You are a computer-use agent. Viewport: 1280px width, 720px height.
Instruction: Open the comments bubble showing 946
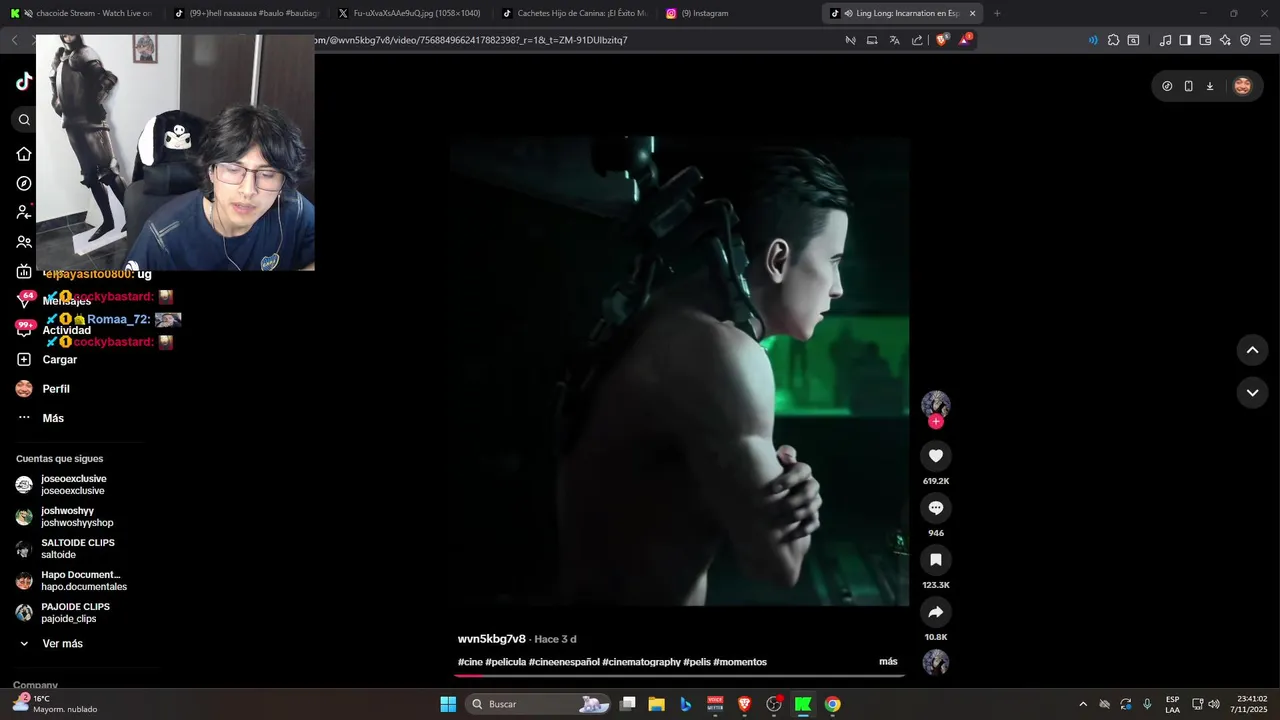(x=936, y=508)
